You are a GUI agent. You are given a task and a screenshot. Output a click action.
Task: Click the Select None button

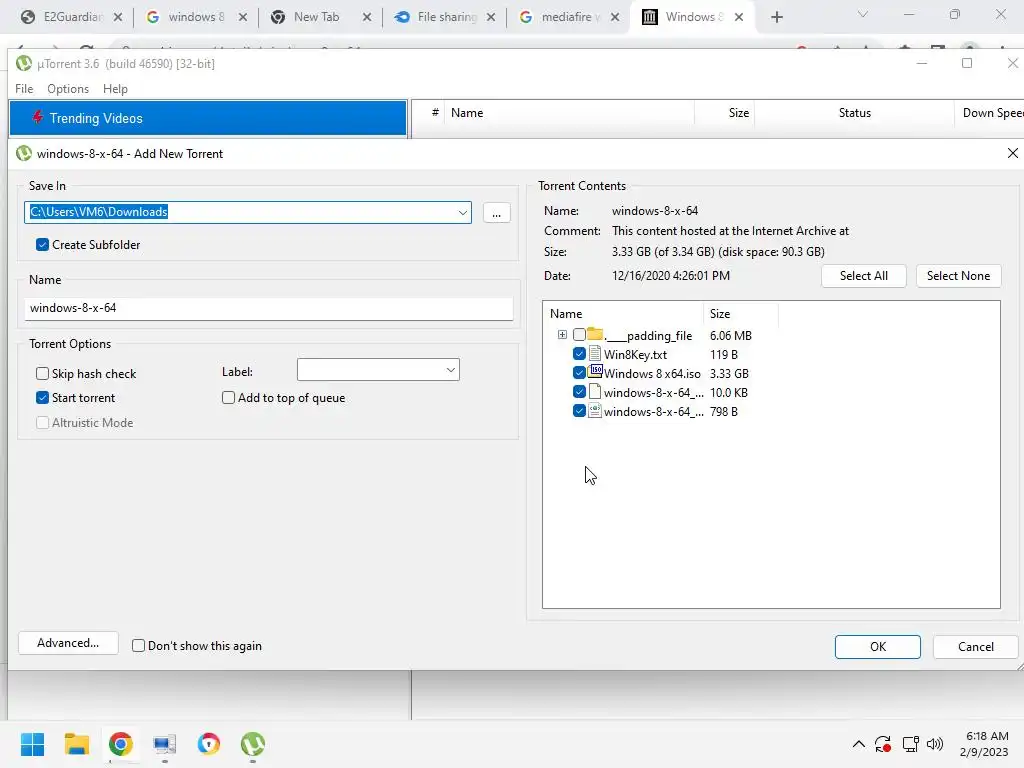pyautogui.click(x=958, y=276)
